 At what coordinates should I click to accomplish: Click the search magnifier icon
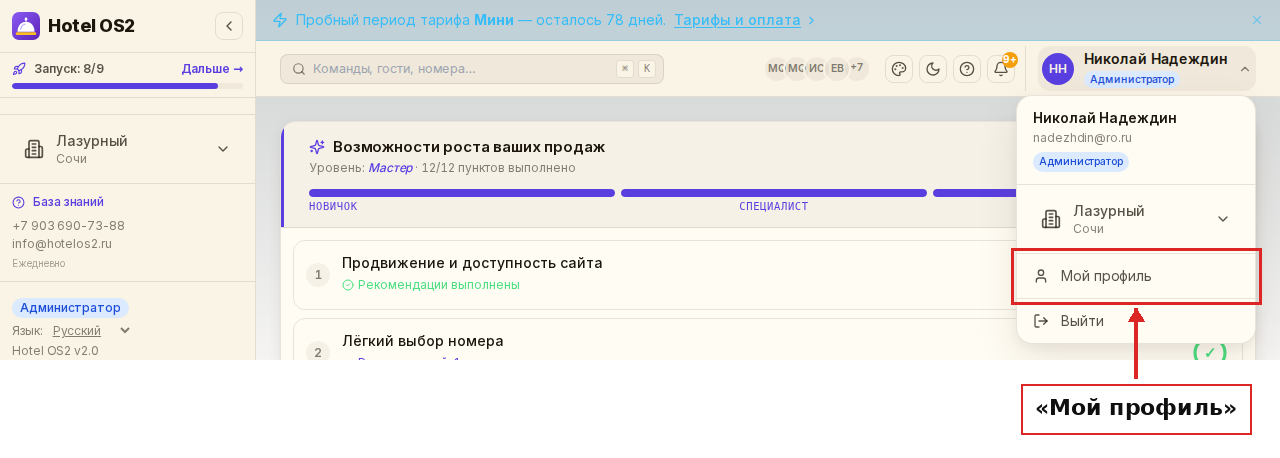pos(299,69)
